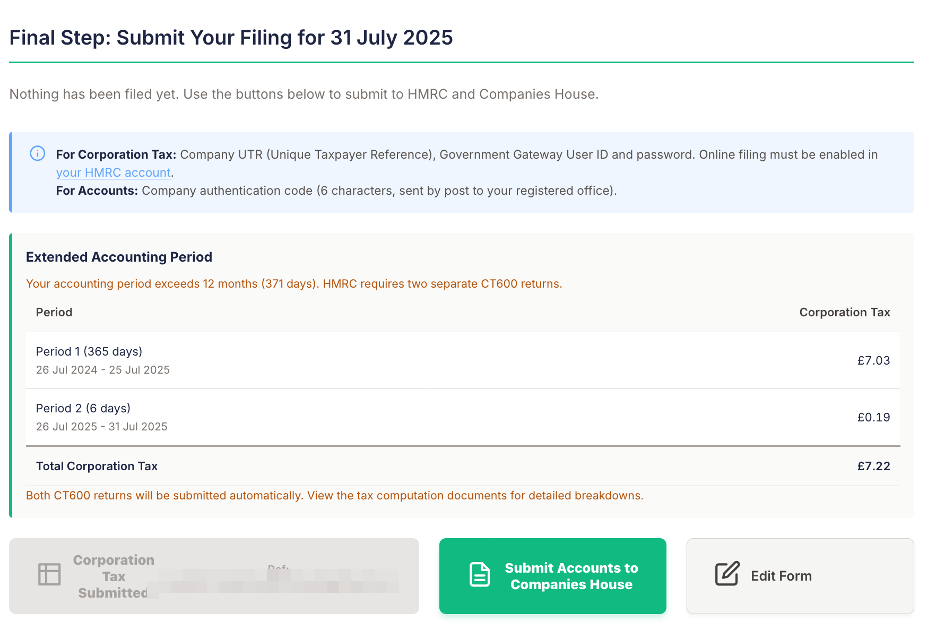The image size is (936, 640).
Task: Click the Corporation Tax column header
Action: 844,312
